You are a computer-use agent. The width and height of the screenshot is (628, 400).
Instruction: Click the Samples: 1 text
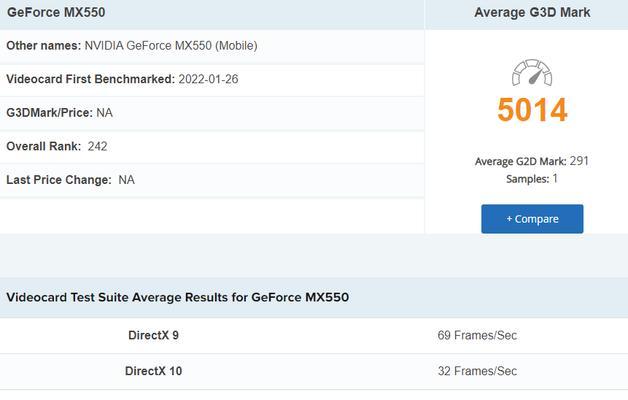[x=531, y=179]
